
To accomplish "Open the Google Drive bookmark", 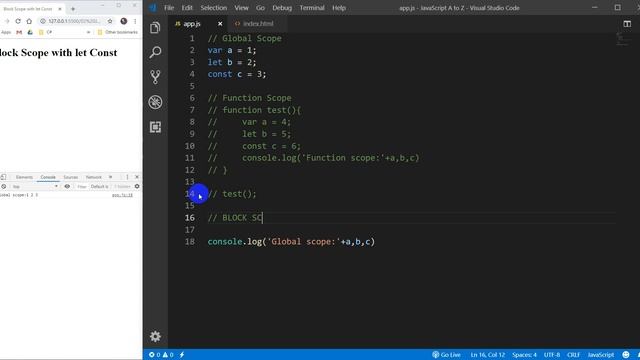I will point(30,32).
